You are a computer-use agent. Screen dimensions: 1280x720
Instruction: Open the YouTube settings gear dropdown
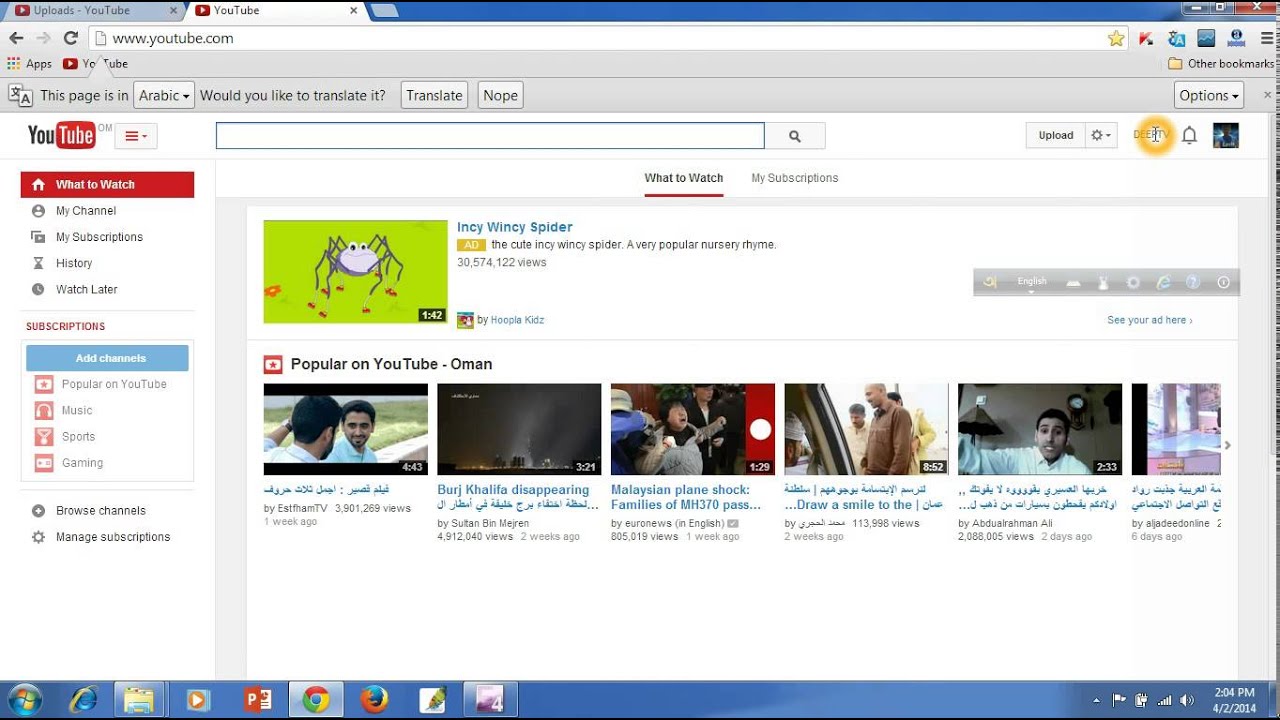1101,135
